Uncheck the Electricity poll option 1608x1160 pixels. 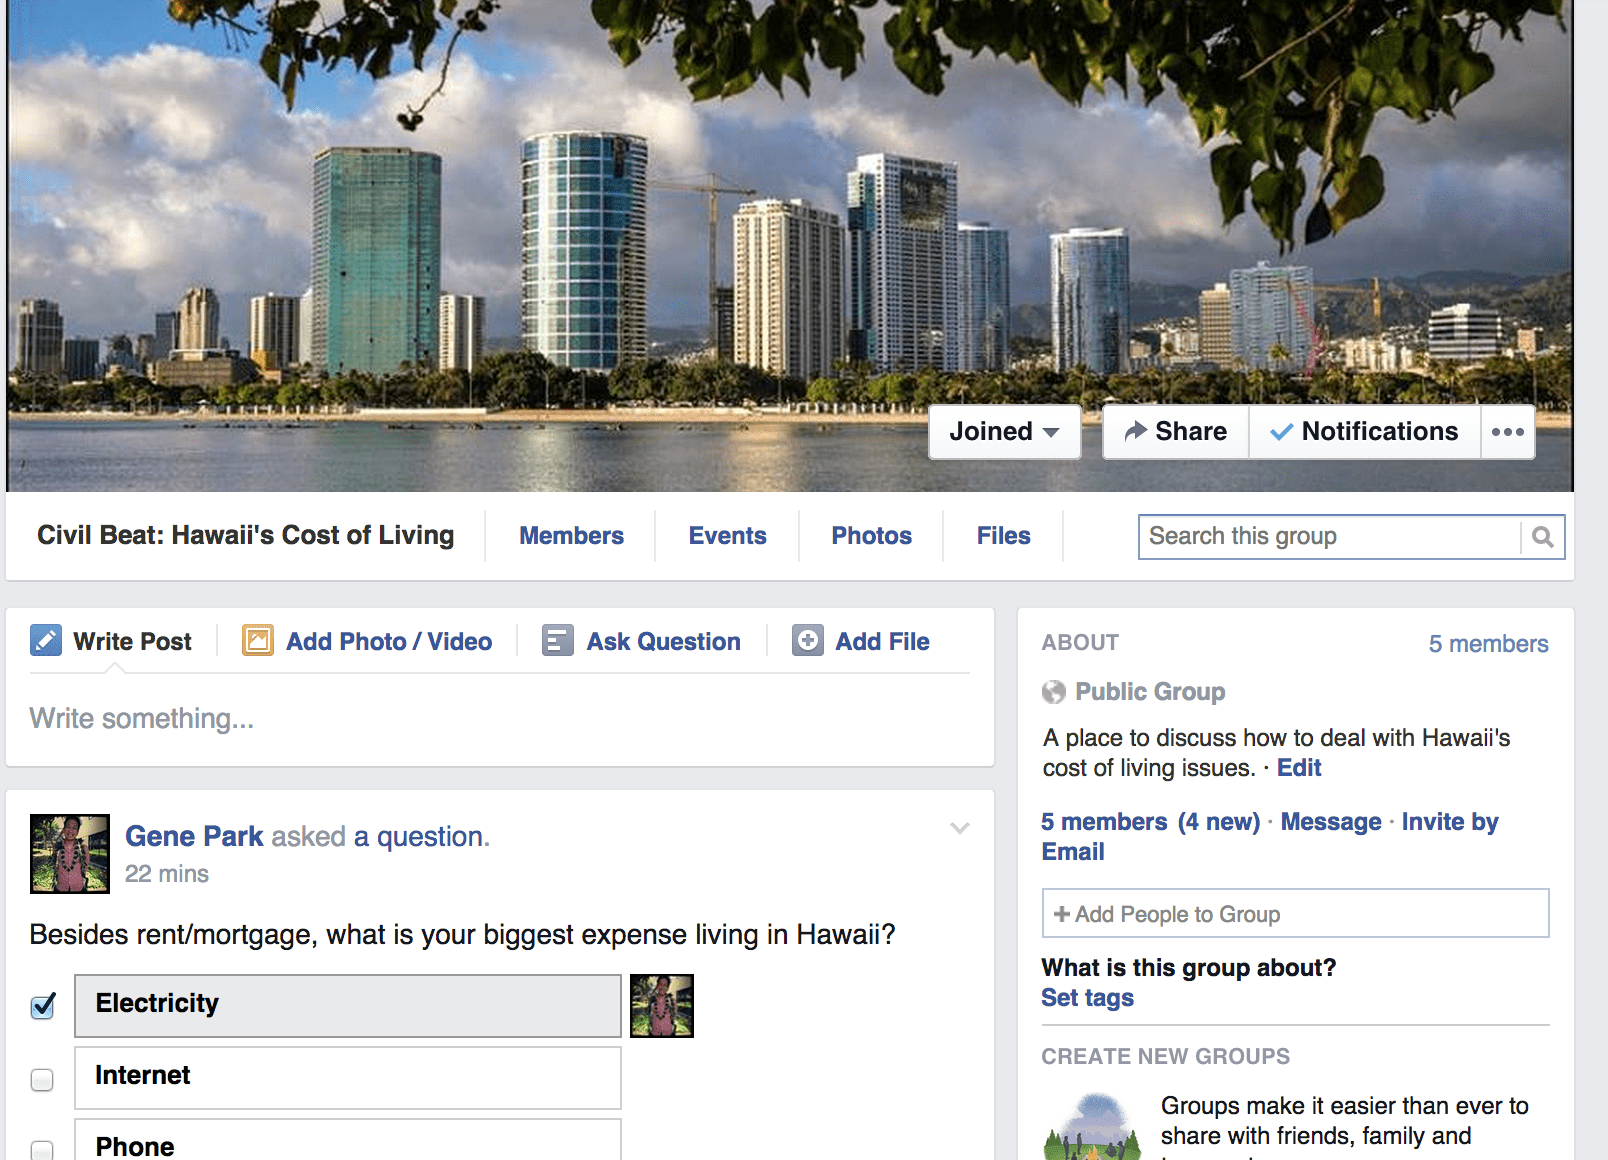[x=43, y=1006]
